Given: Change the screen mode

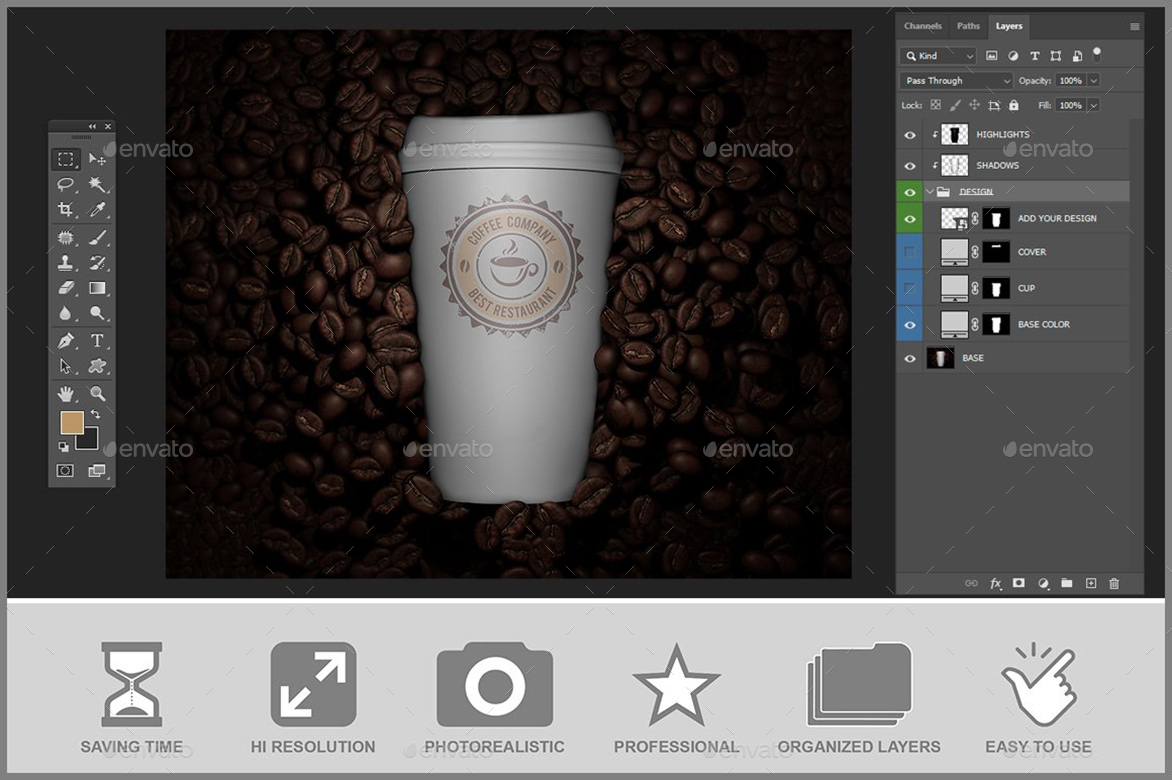Looking at the screenshot, I should click(x=97, y=471).
